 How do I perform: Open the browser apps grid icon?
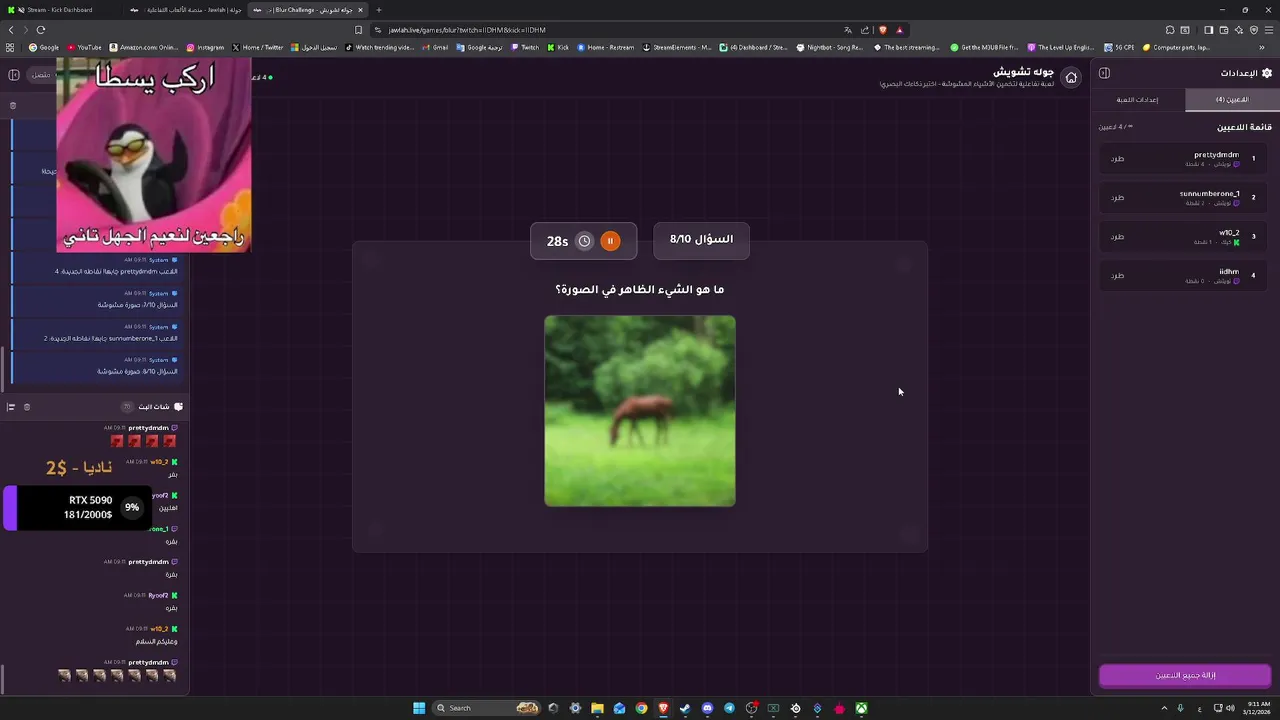tap(10, 47)
